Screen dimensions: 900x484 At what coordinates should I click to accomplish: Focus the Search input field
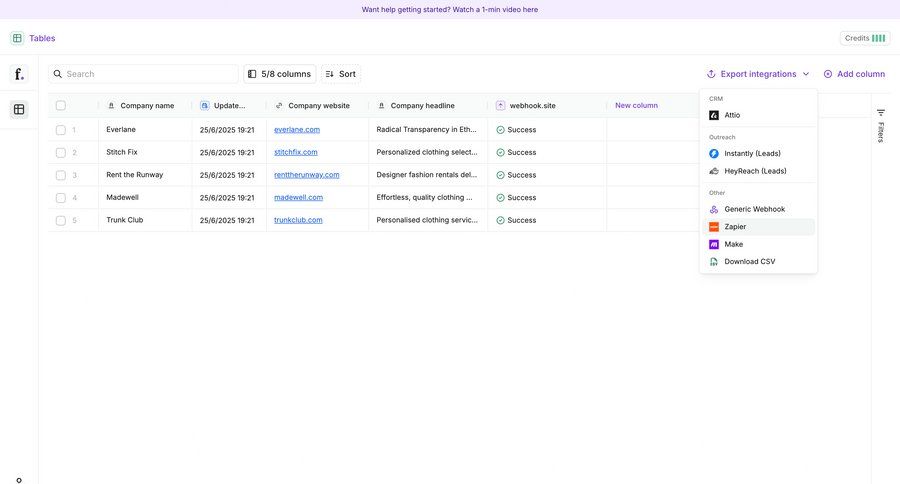point(143,74)
